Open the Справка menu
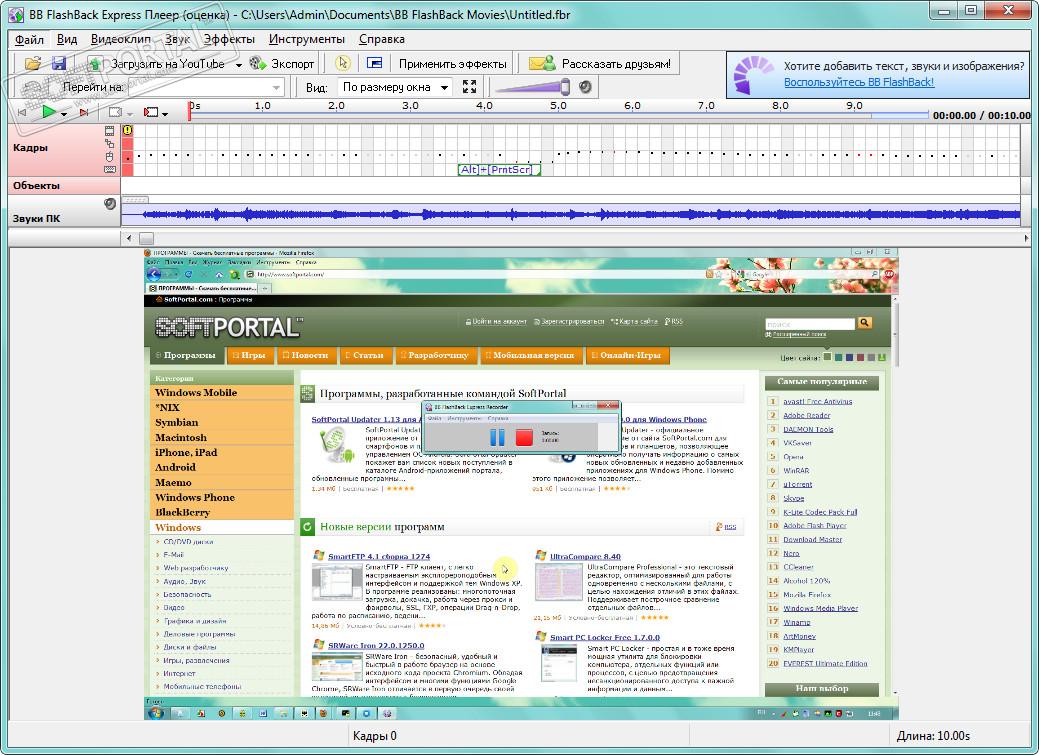 [x=382, y=39]
